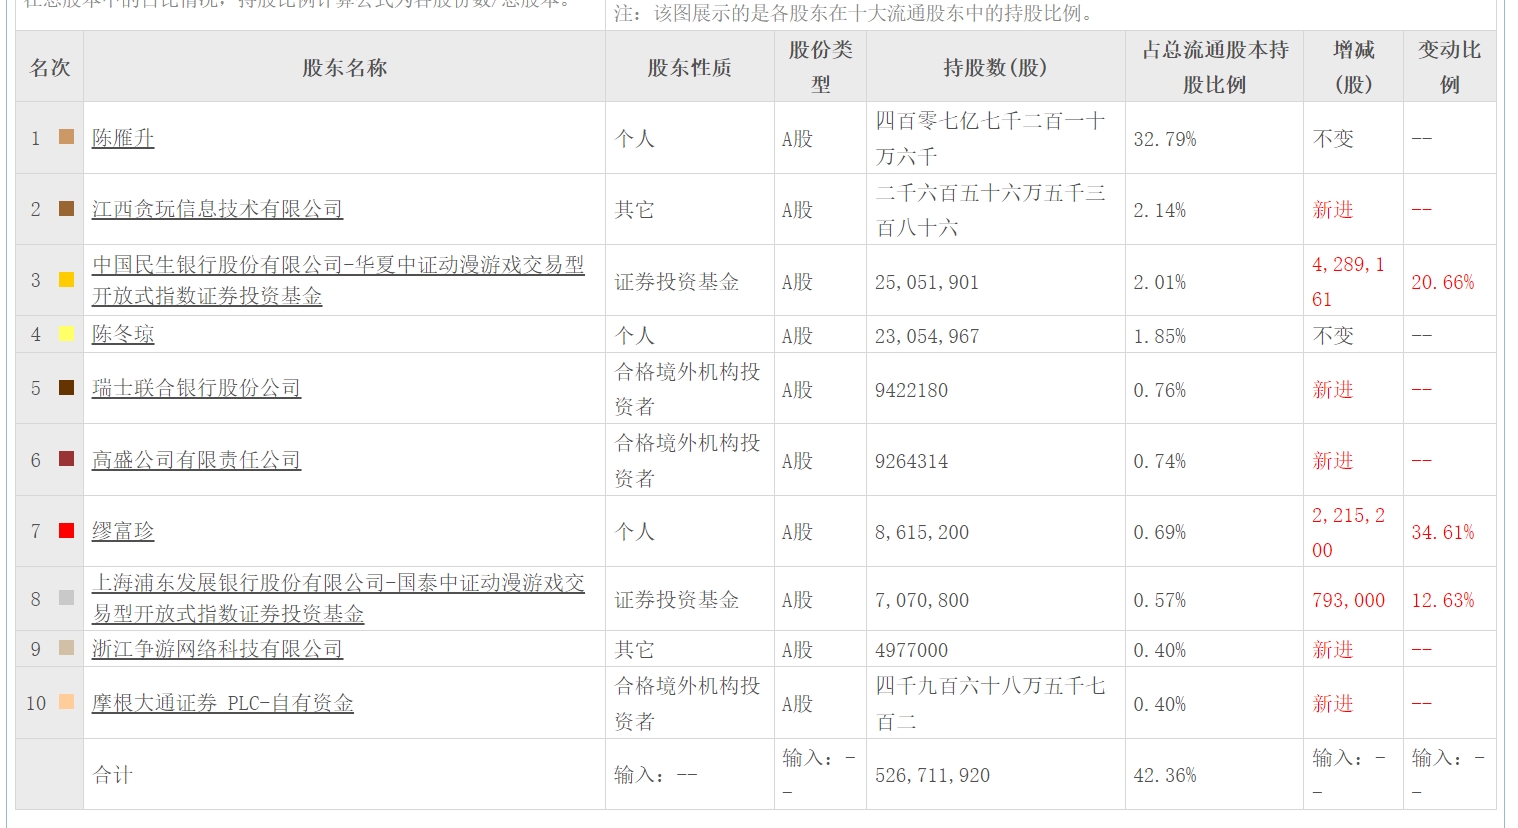1518x828 pixels.
Task: Open shareholder link 江西贪玩信息技术有限公司
Action: 217,209
